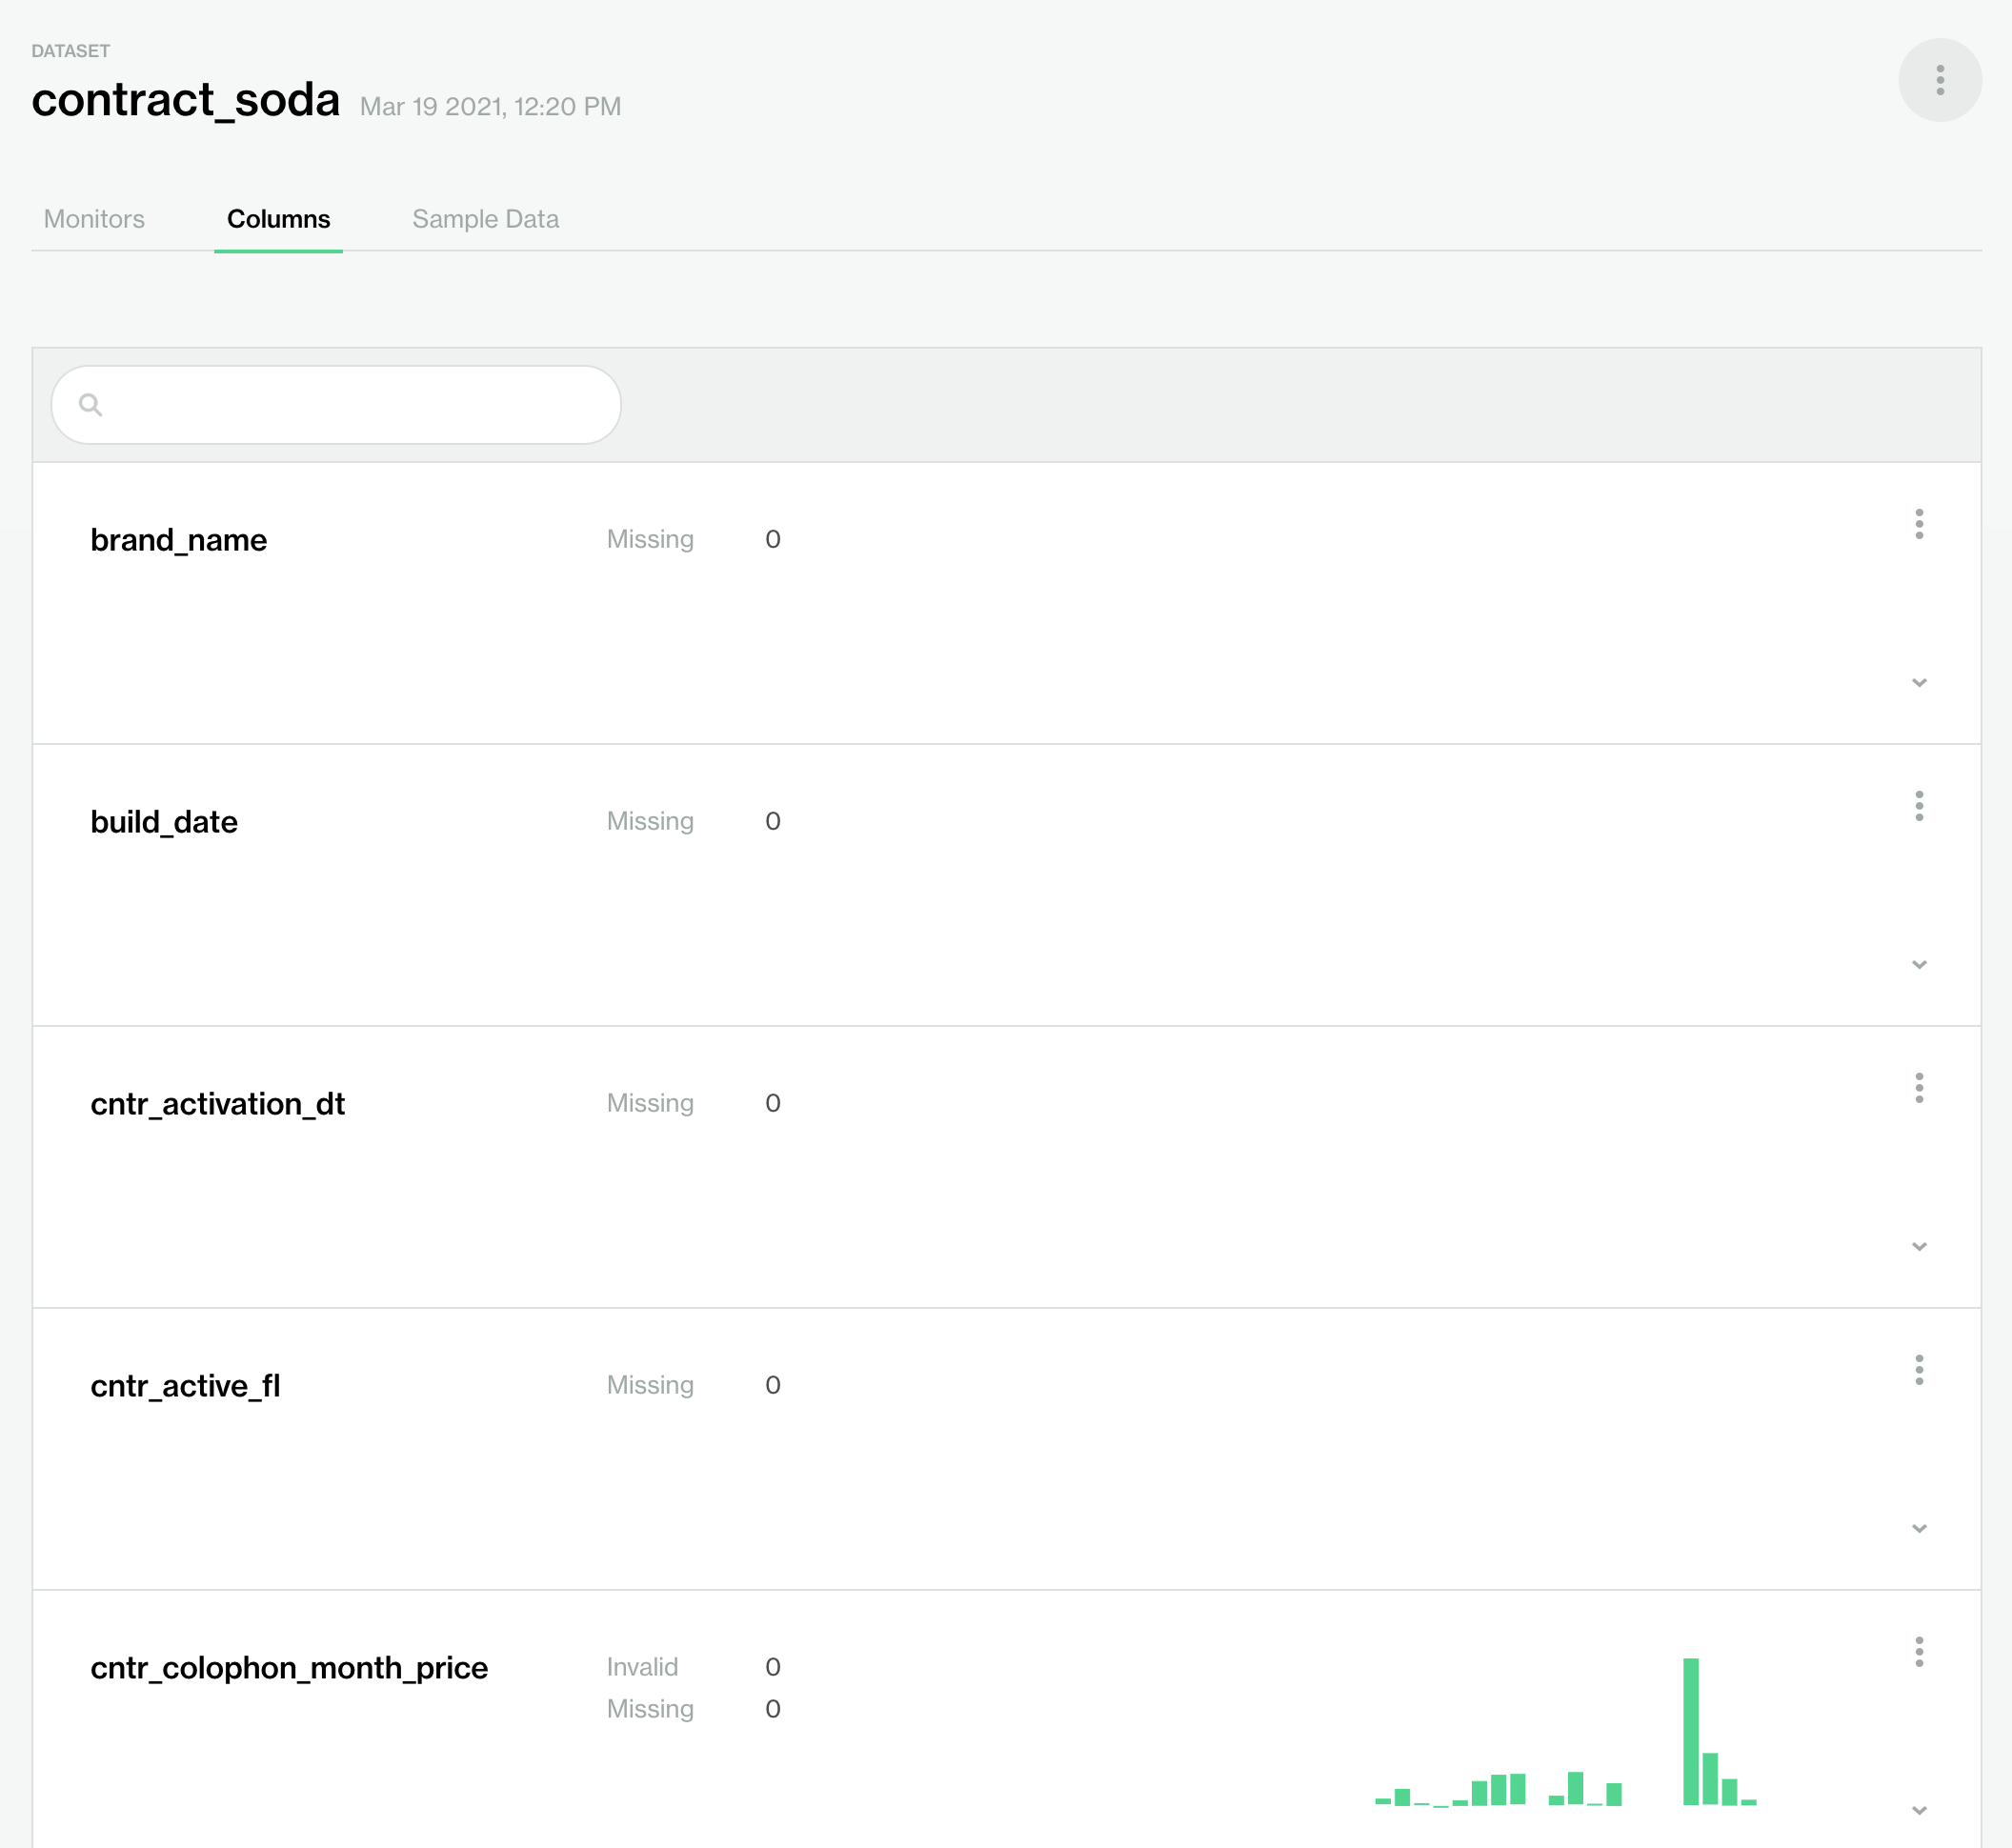Open the cntr_activation_dt column options menu

1920,1089
